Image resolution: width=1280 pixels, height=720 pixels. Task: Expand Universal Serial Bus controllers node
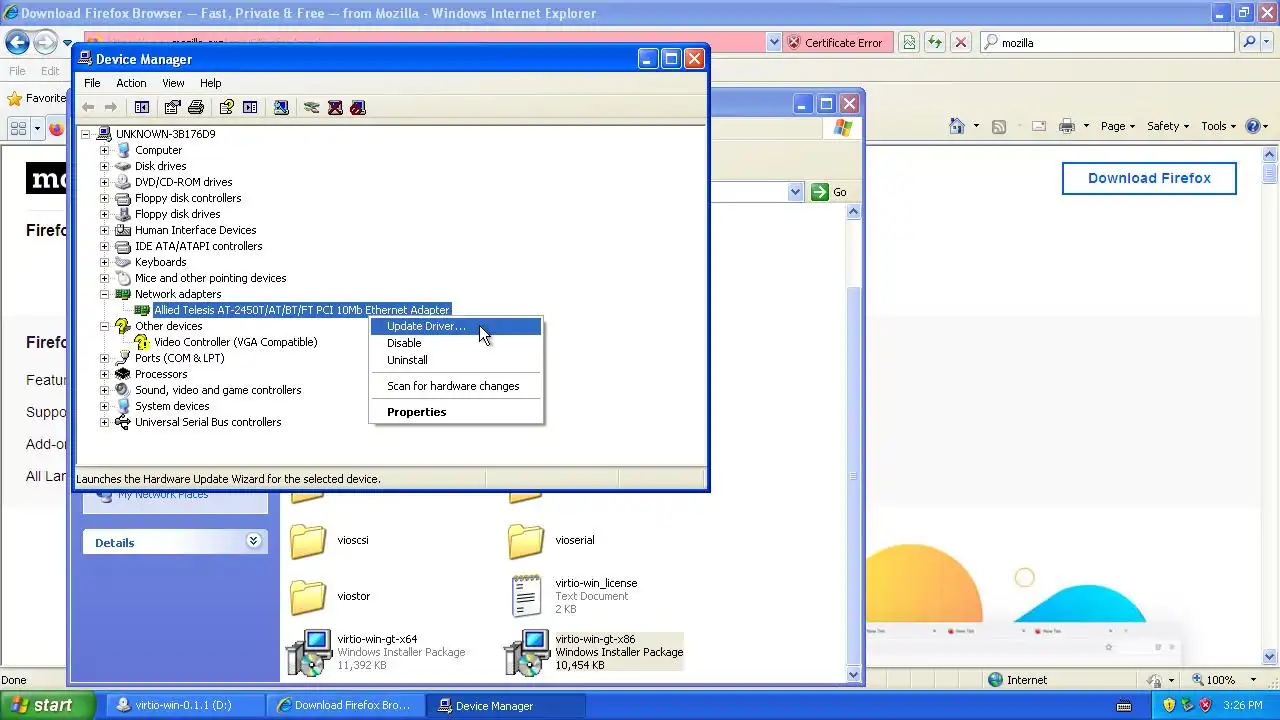pos(104,422)
